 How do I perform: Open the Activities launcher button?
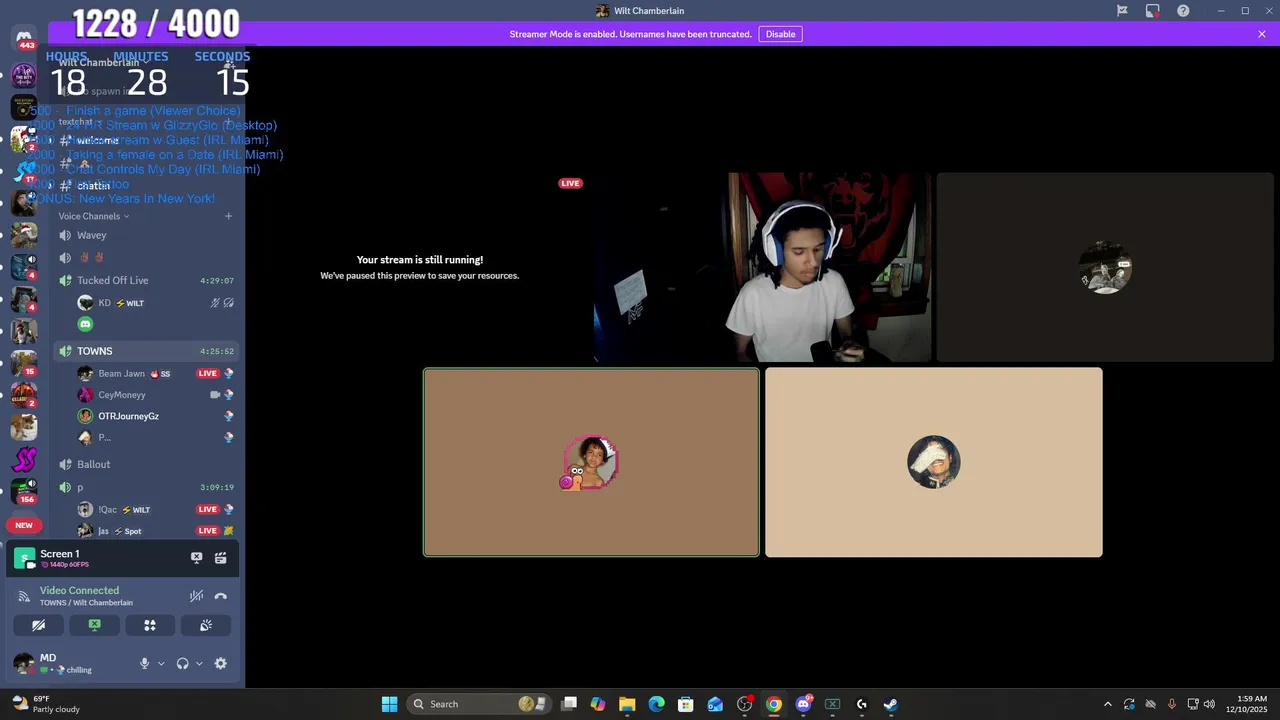pos(150,625)
